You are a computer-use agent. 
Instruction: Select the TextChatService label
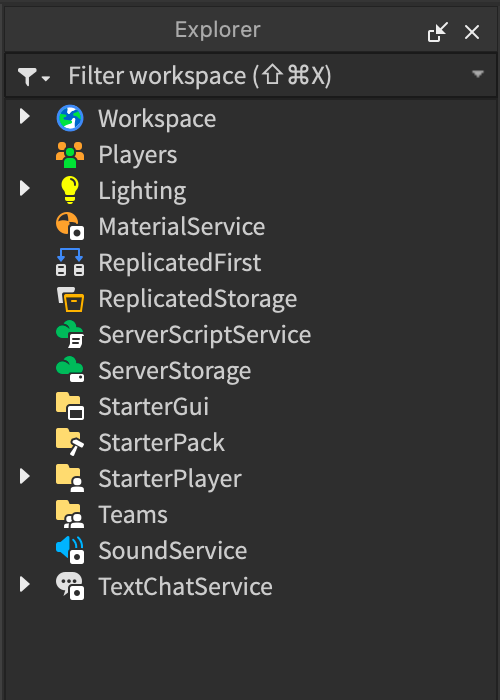185,587
